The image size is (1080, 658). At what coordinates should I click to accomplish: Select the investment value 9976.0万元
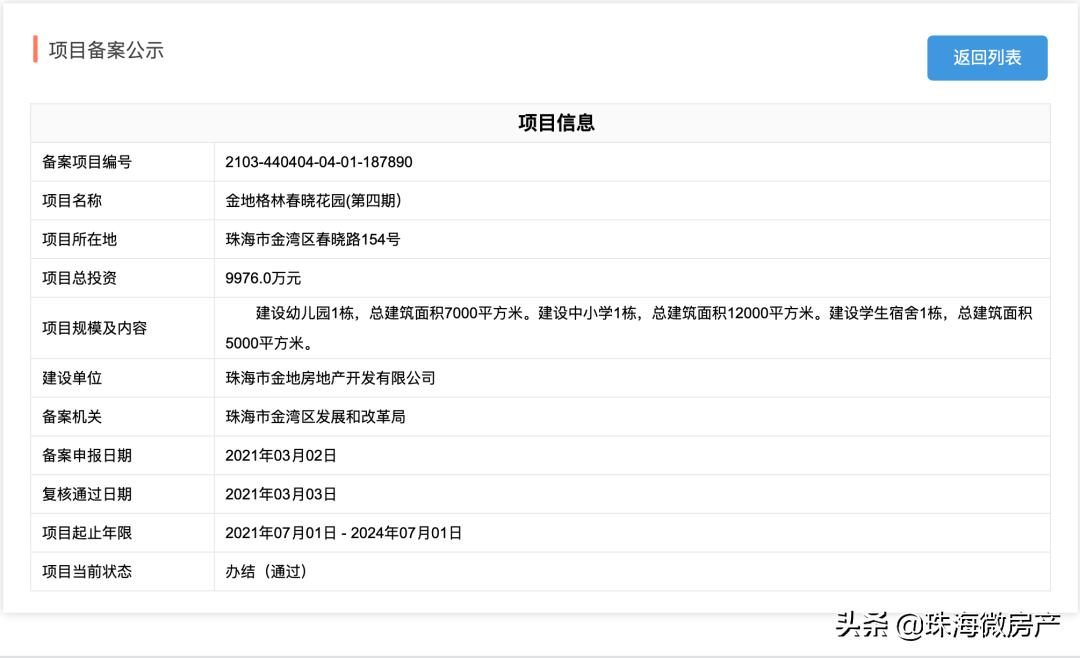point(263,278)
